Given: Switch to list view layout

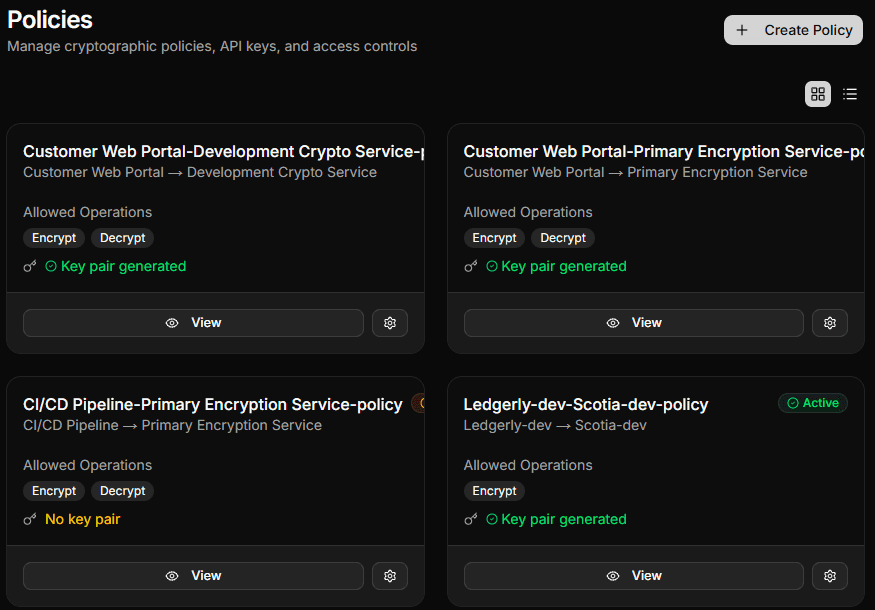Looking at the screenshot, I should [x=850, y=94].
